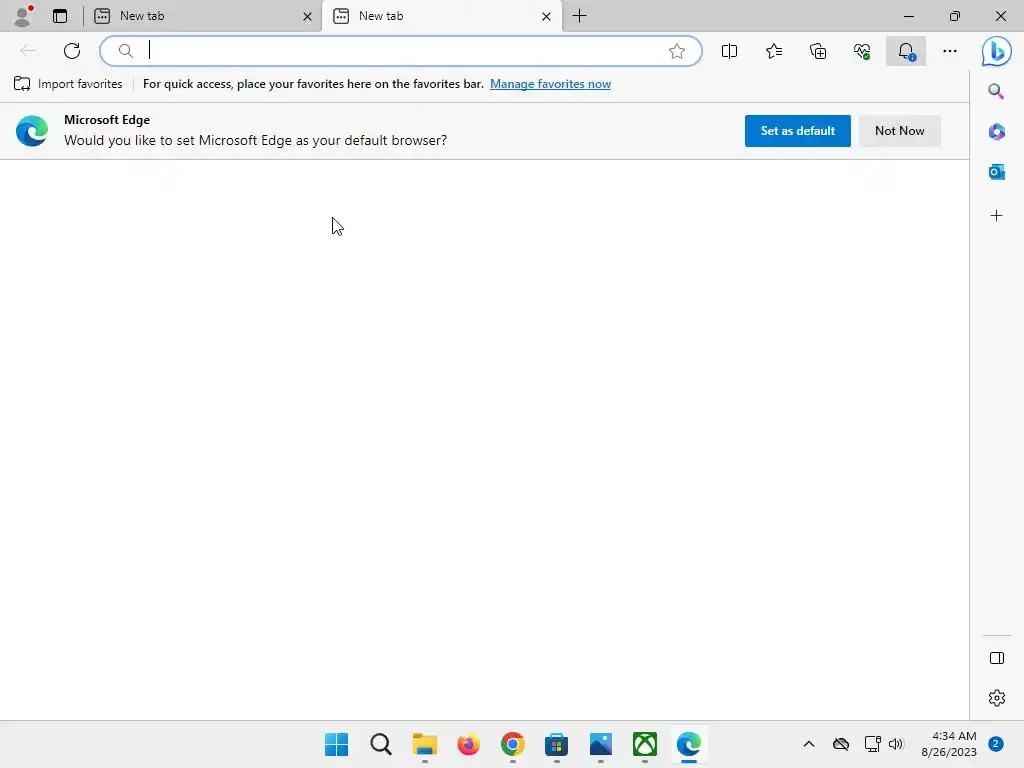This screenshot has width=1024, height=768.
Task: Click the search magnifier in address bar
Action: 125,51
